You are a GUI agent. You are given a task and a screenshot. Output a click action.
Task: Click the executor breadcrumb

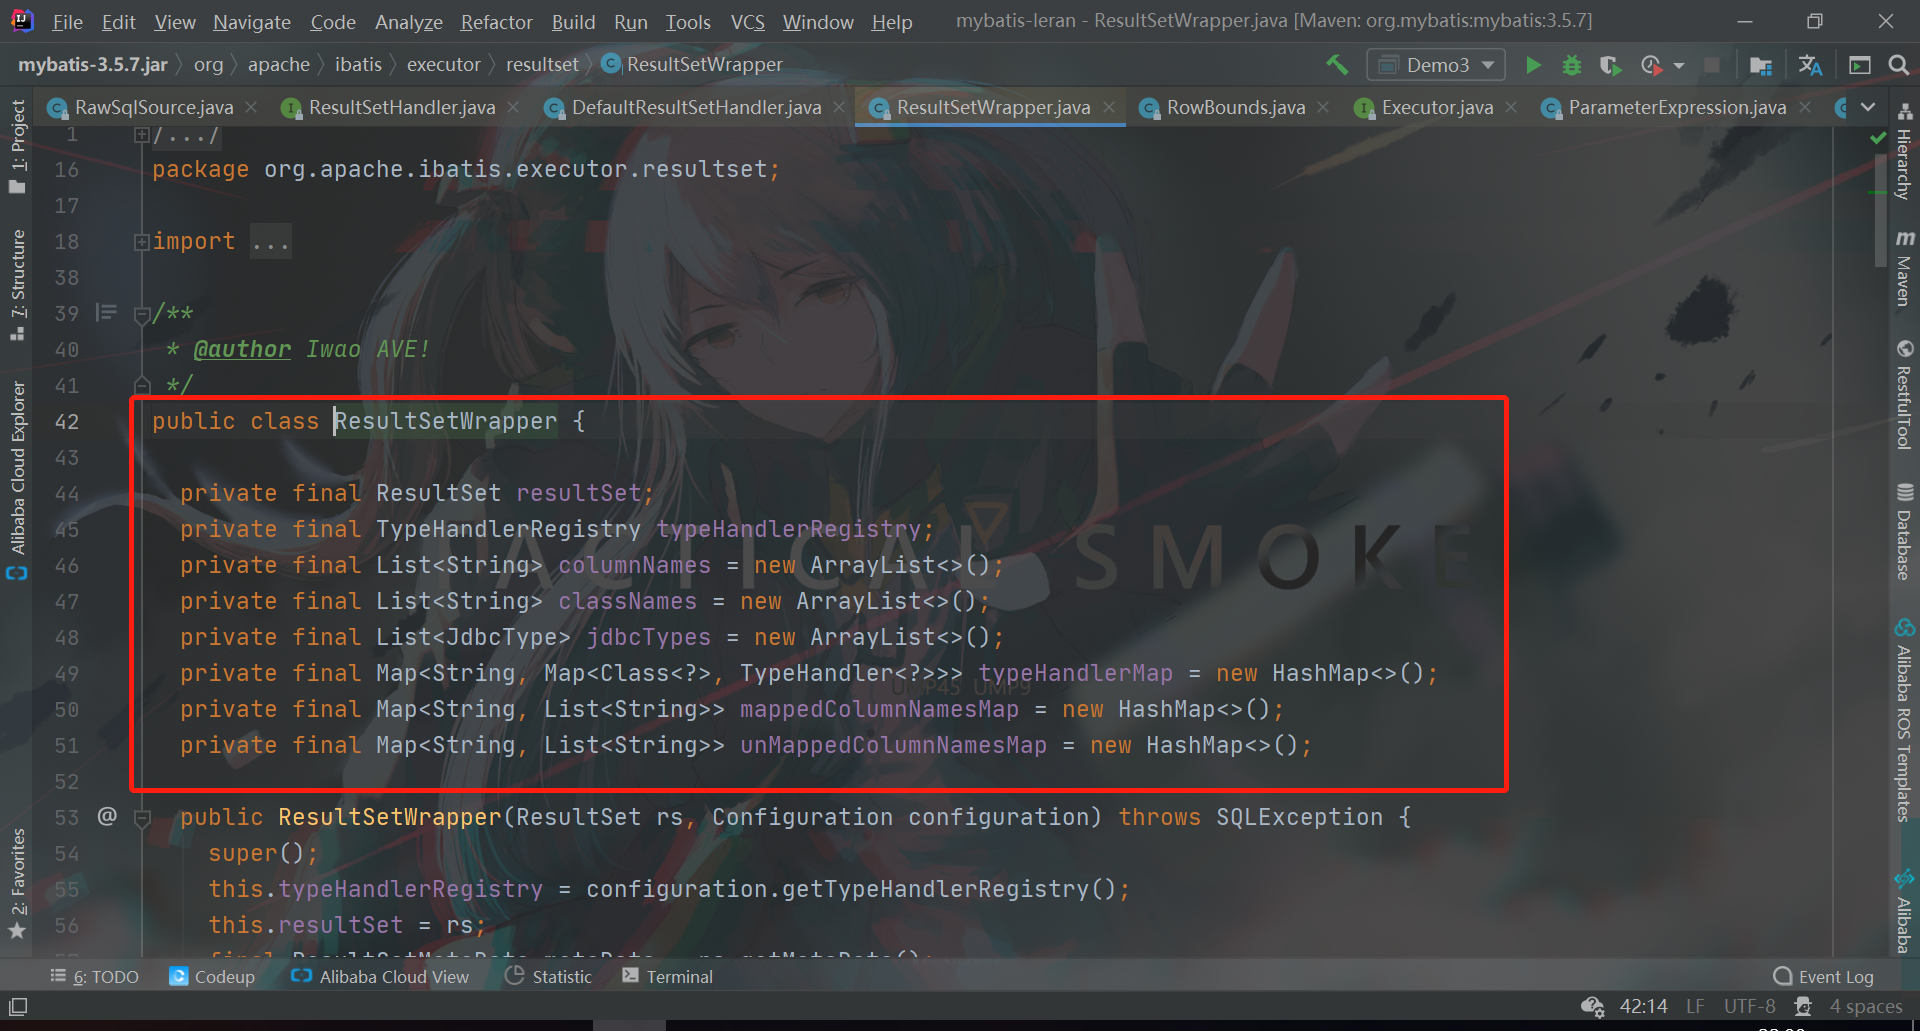tap(443, 65)
